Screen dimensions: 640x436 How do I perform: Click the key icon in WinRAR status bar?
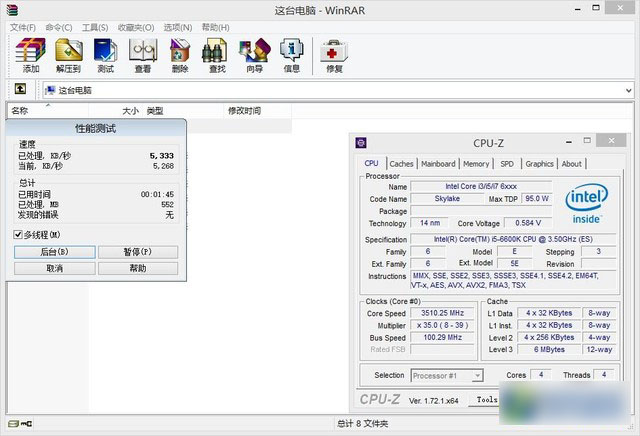click(27, 424)
